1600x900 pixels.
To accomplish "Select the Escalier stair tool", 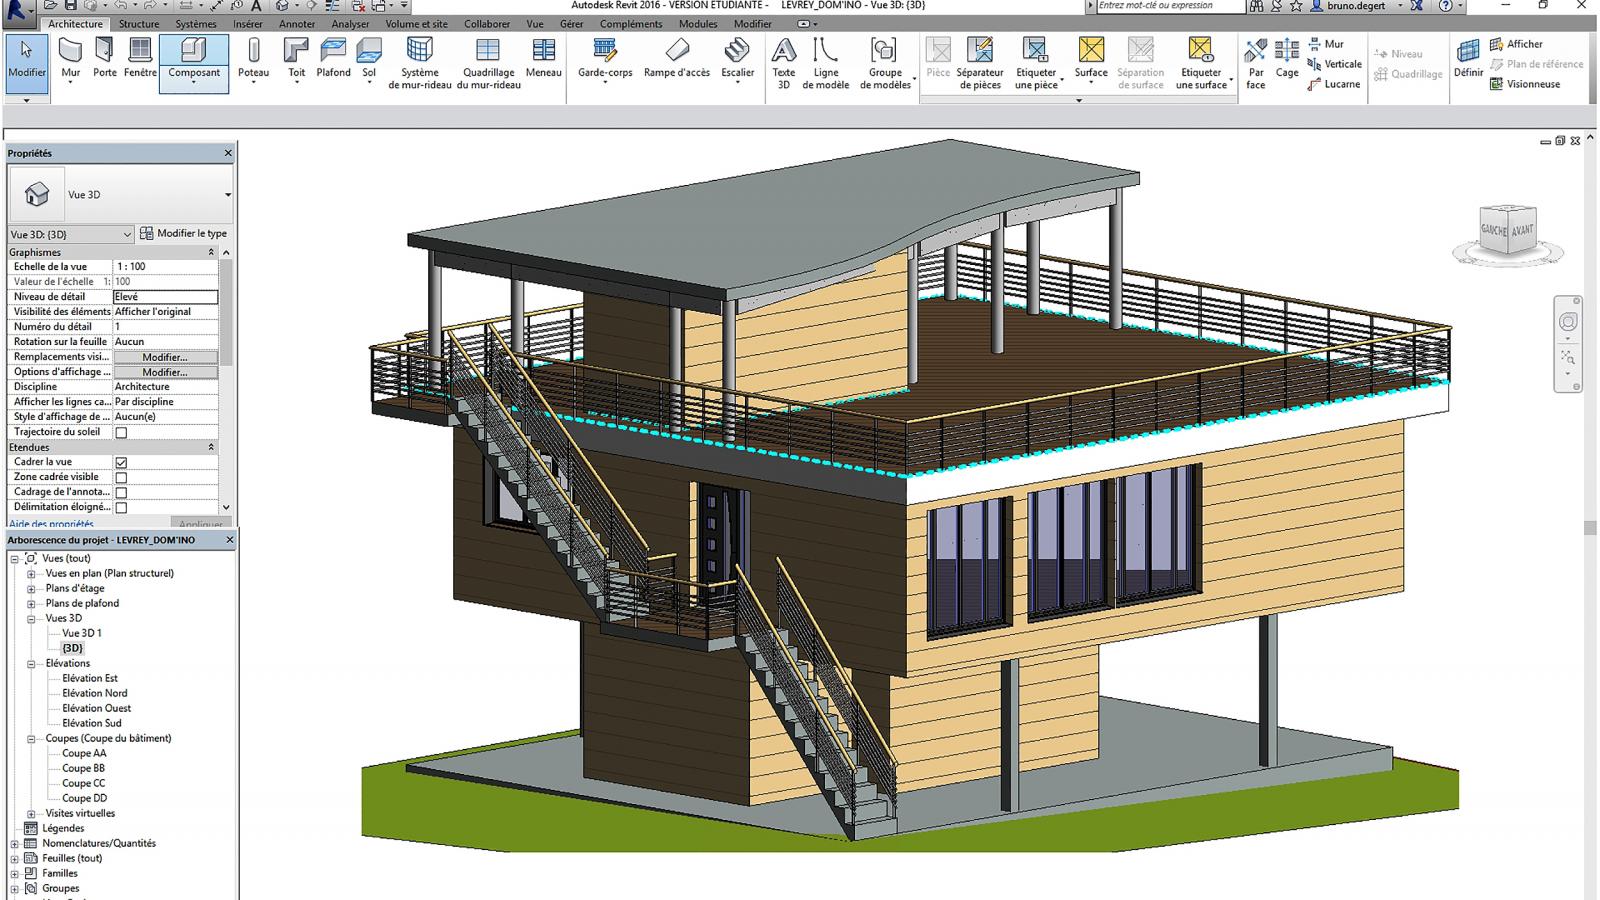I will click(x=737, y=61).
